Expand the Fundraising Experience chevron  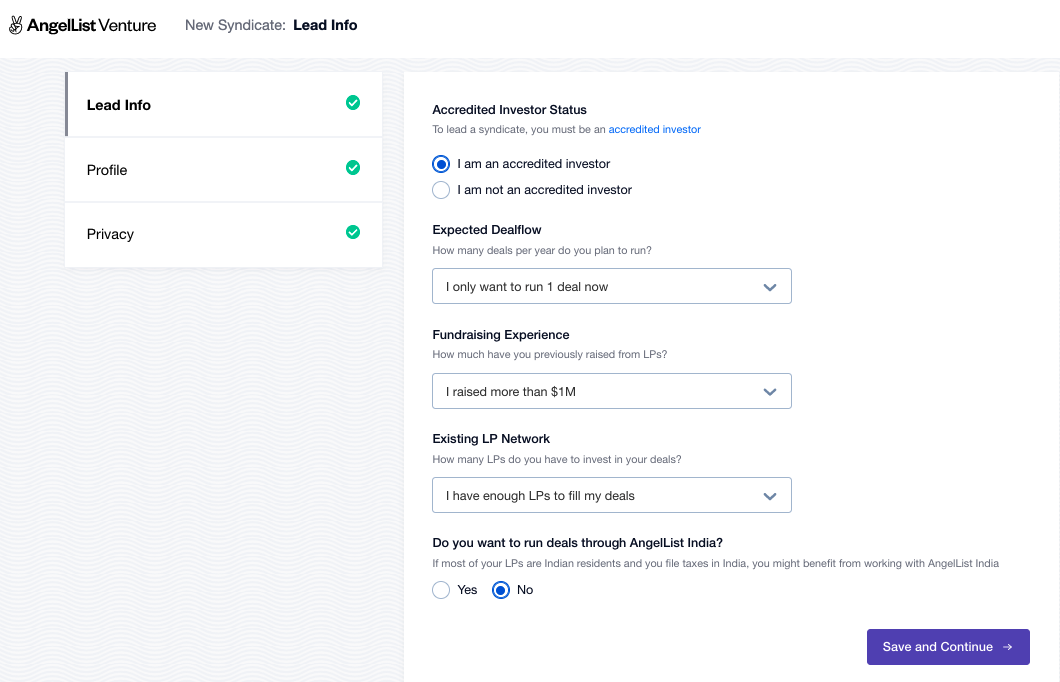pyautogui.click(x=769, y=392)
